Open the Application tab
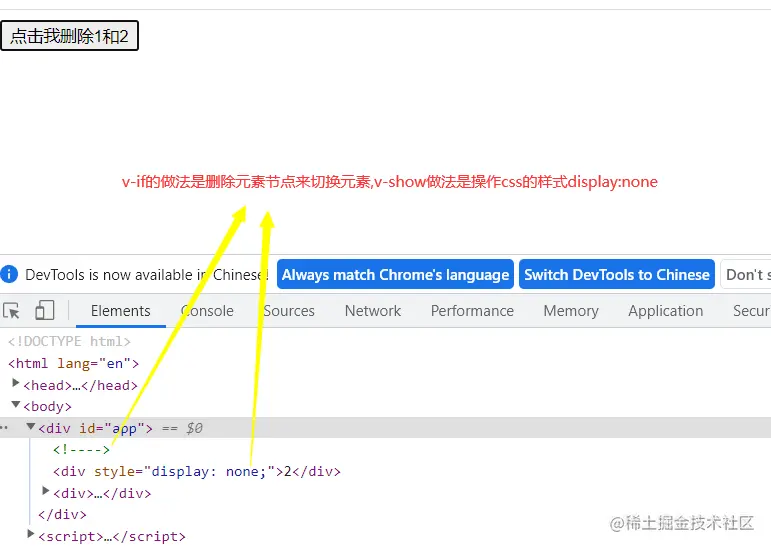 point(665,311)
